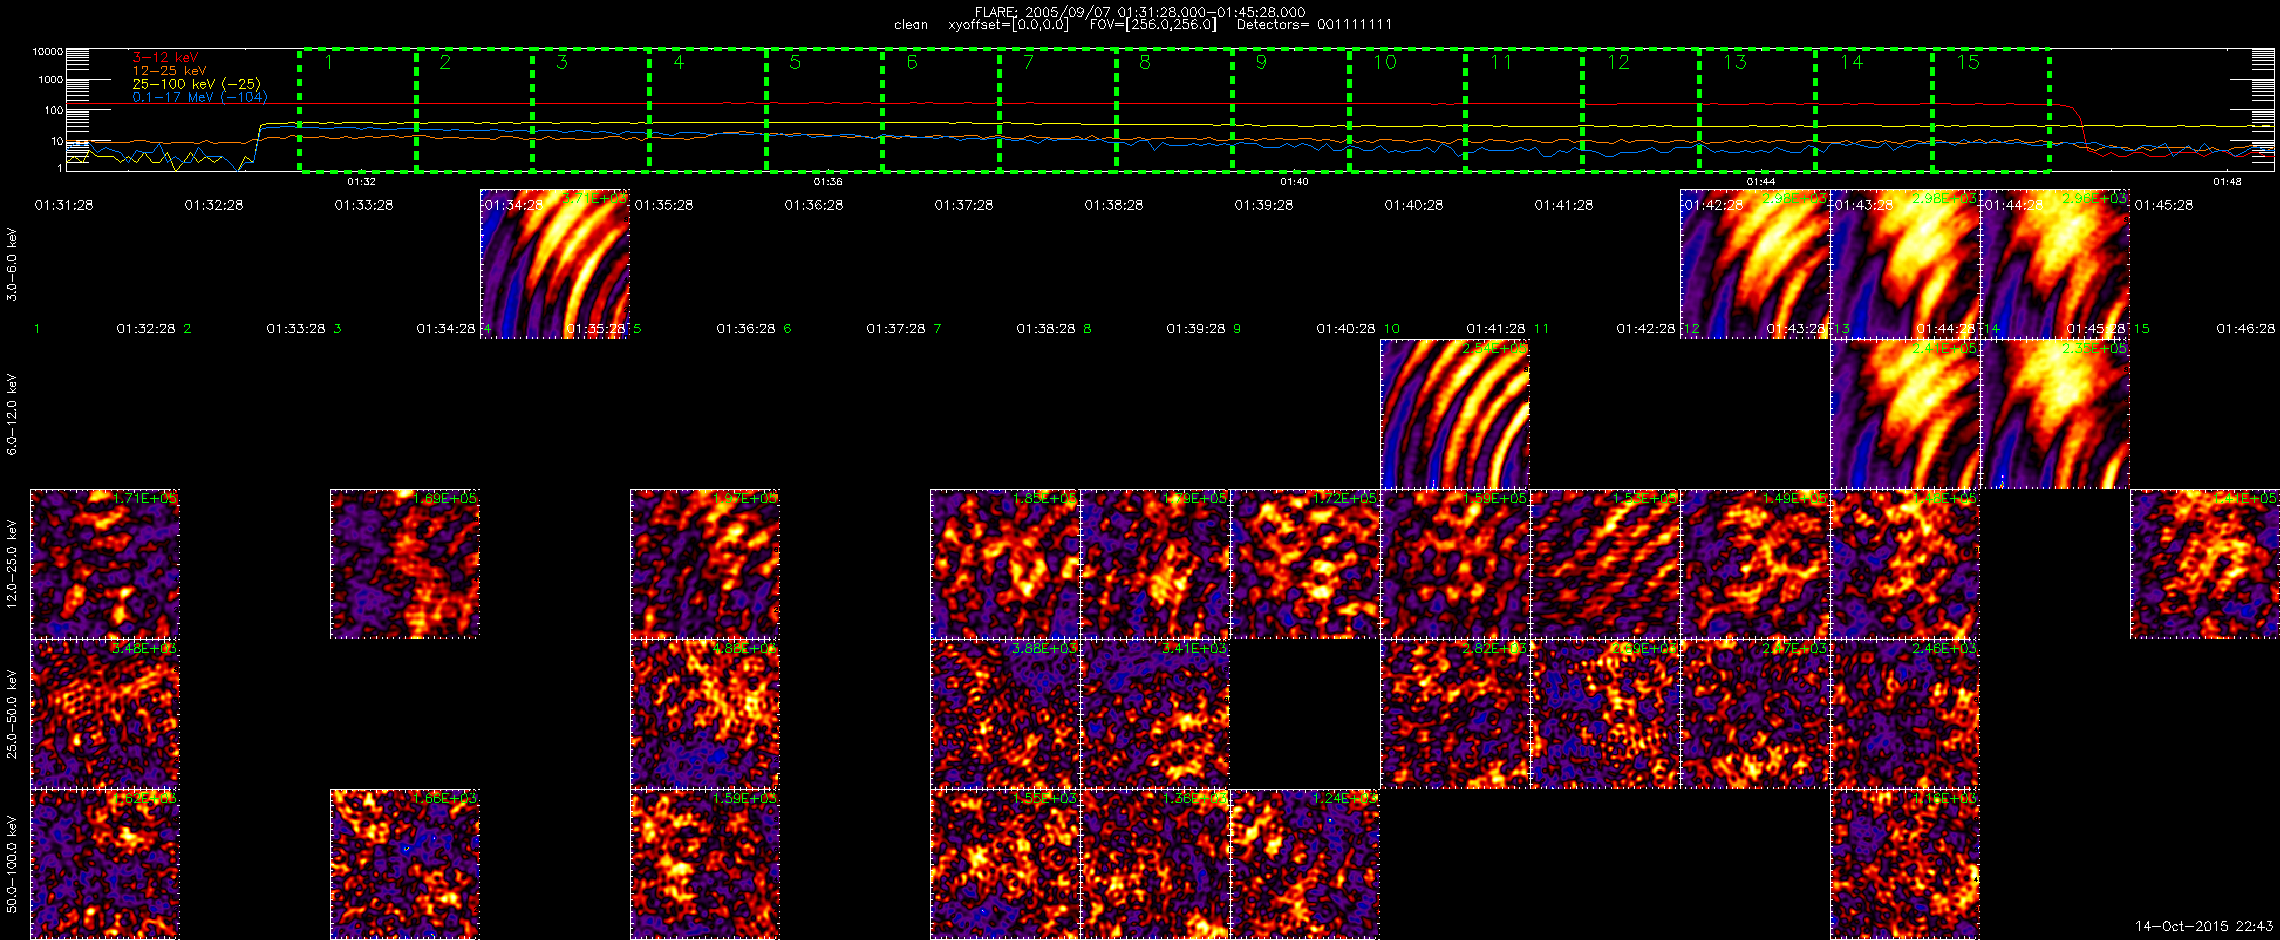Open the 6.0-12.0 keV image for interval 13

click(1905, 414)
